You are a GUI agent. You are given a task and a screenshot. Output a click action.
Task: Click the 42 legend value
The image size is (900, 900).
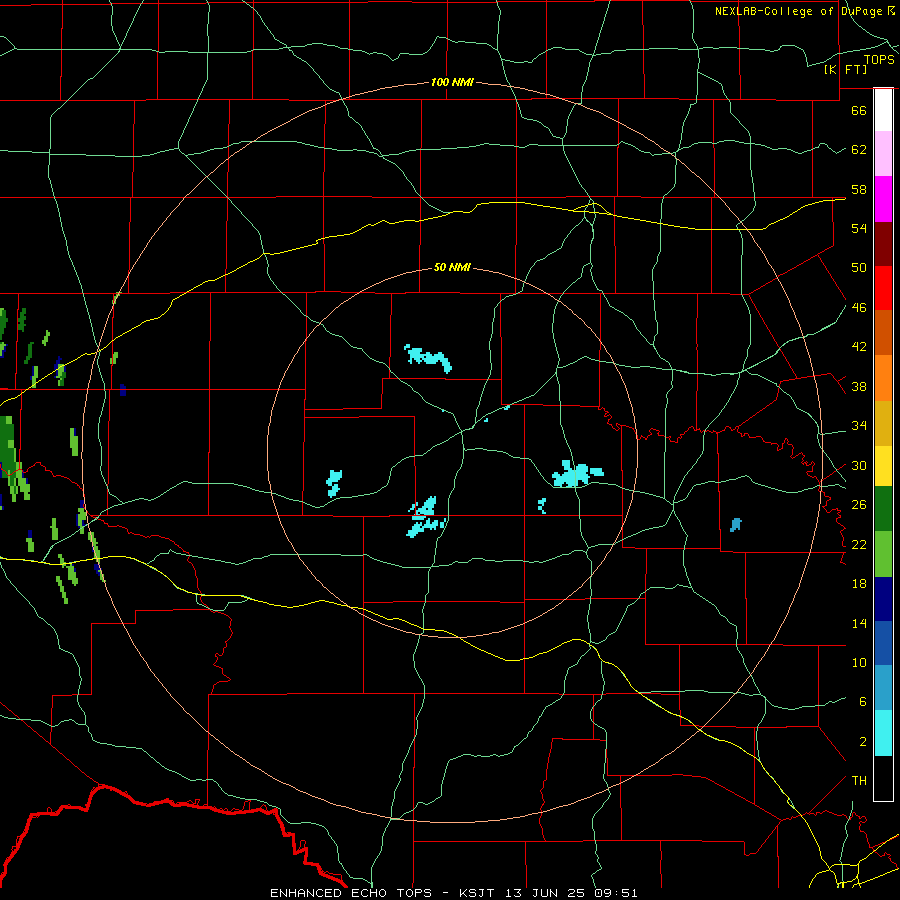pyautogui.click(x=859, y=347)
